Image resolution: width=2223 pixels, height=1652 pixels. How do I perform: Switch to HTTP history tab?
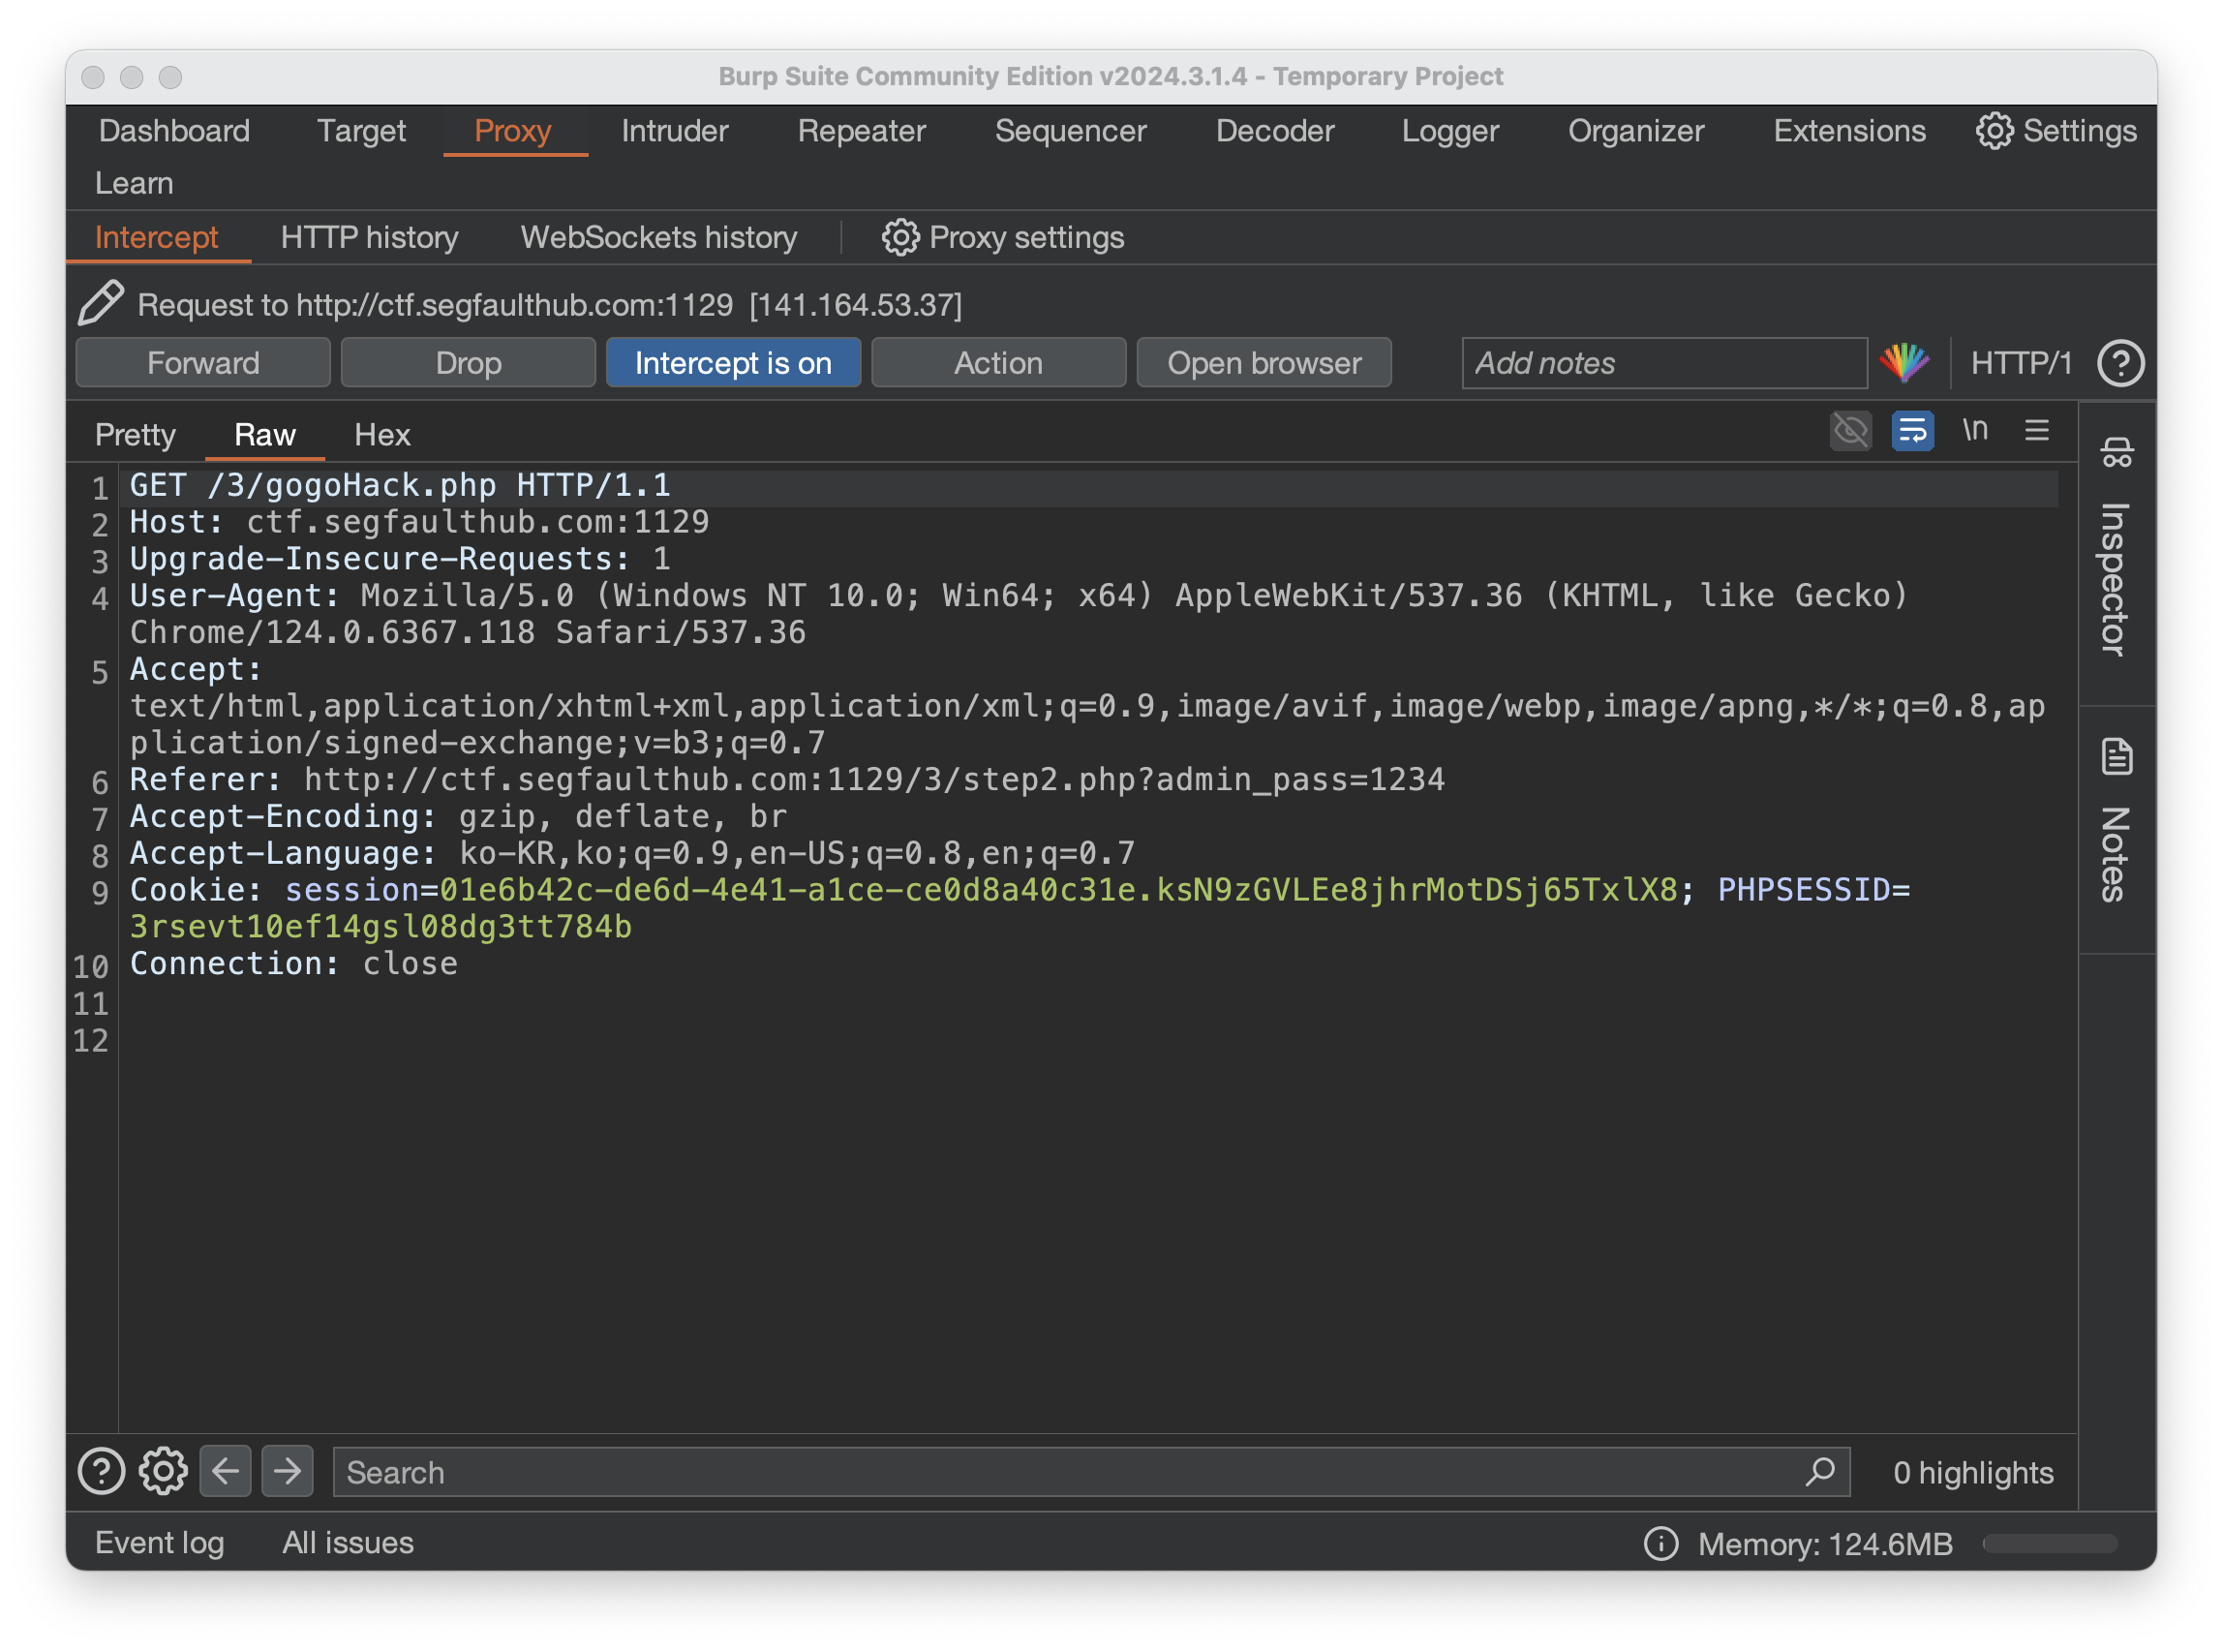(369, 237)
